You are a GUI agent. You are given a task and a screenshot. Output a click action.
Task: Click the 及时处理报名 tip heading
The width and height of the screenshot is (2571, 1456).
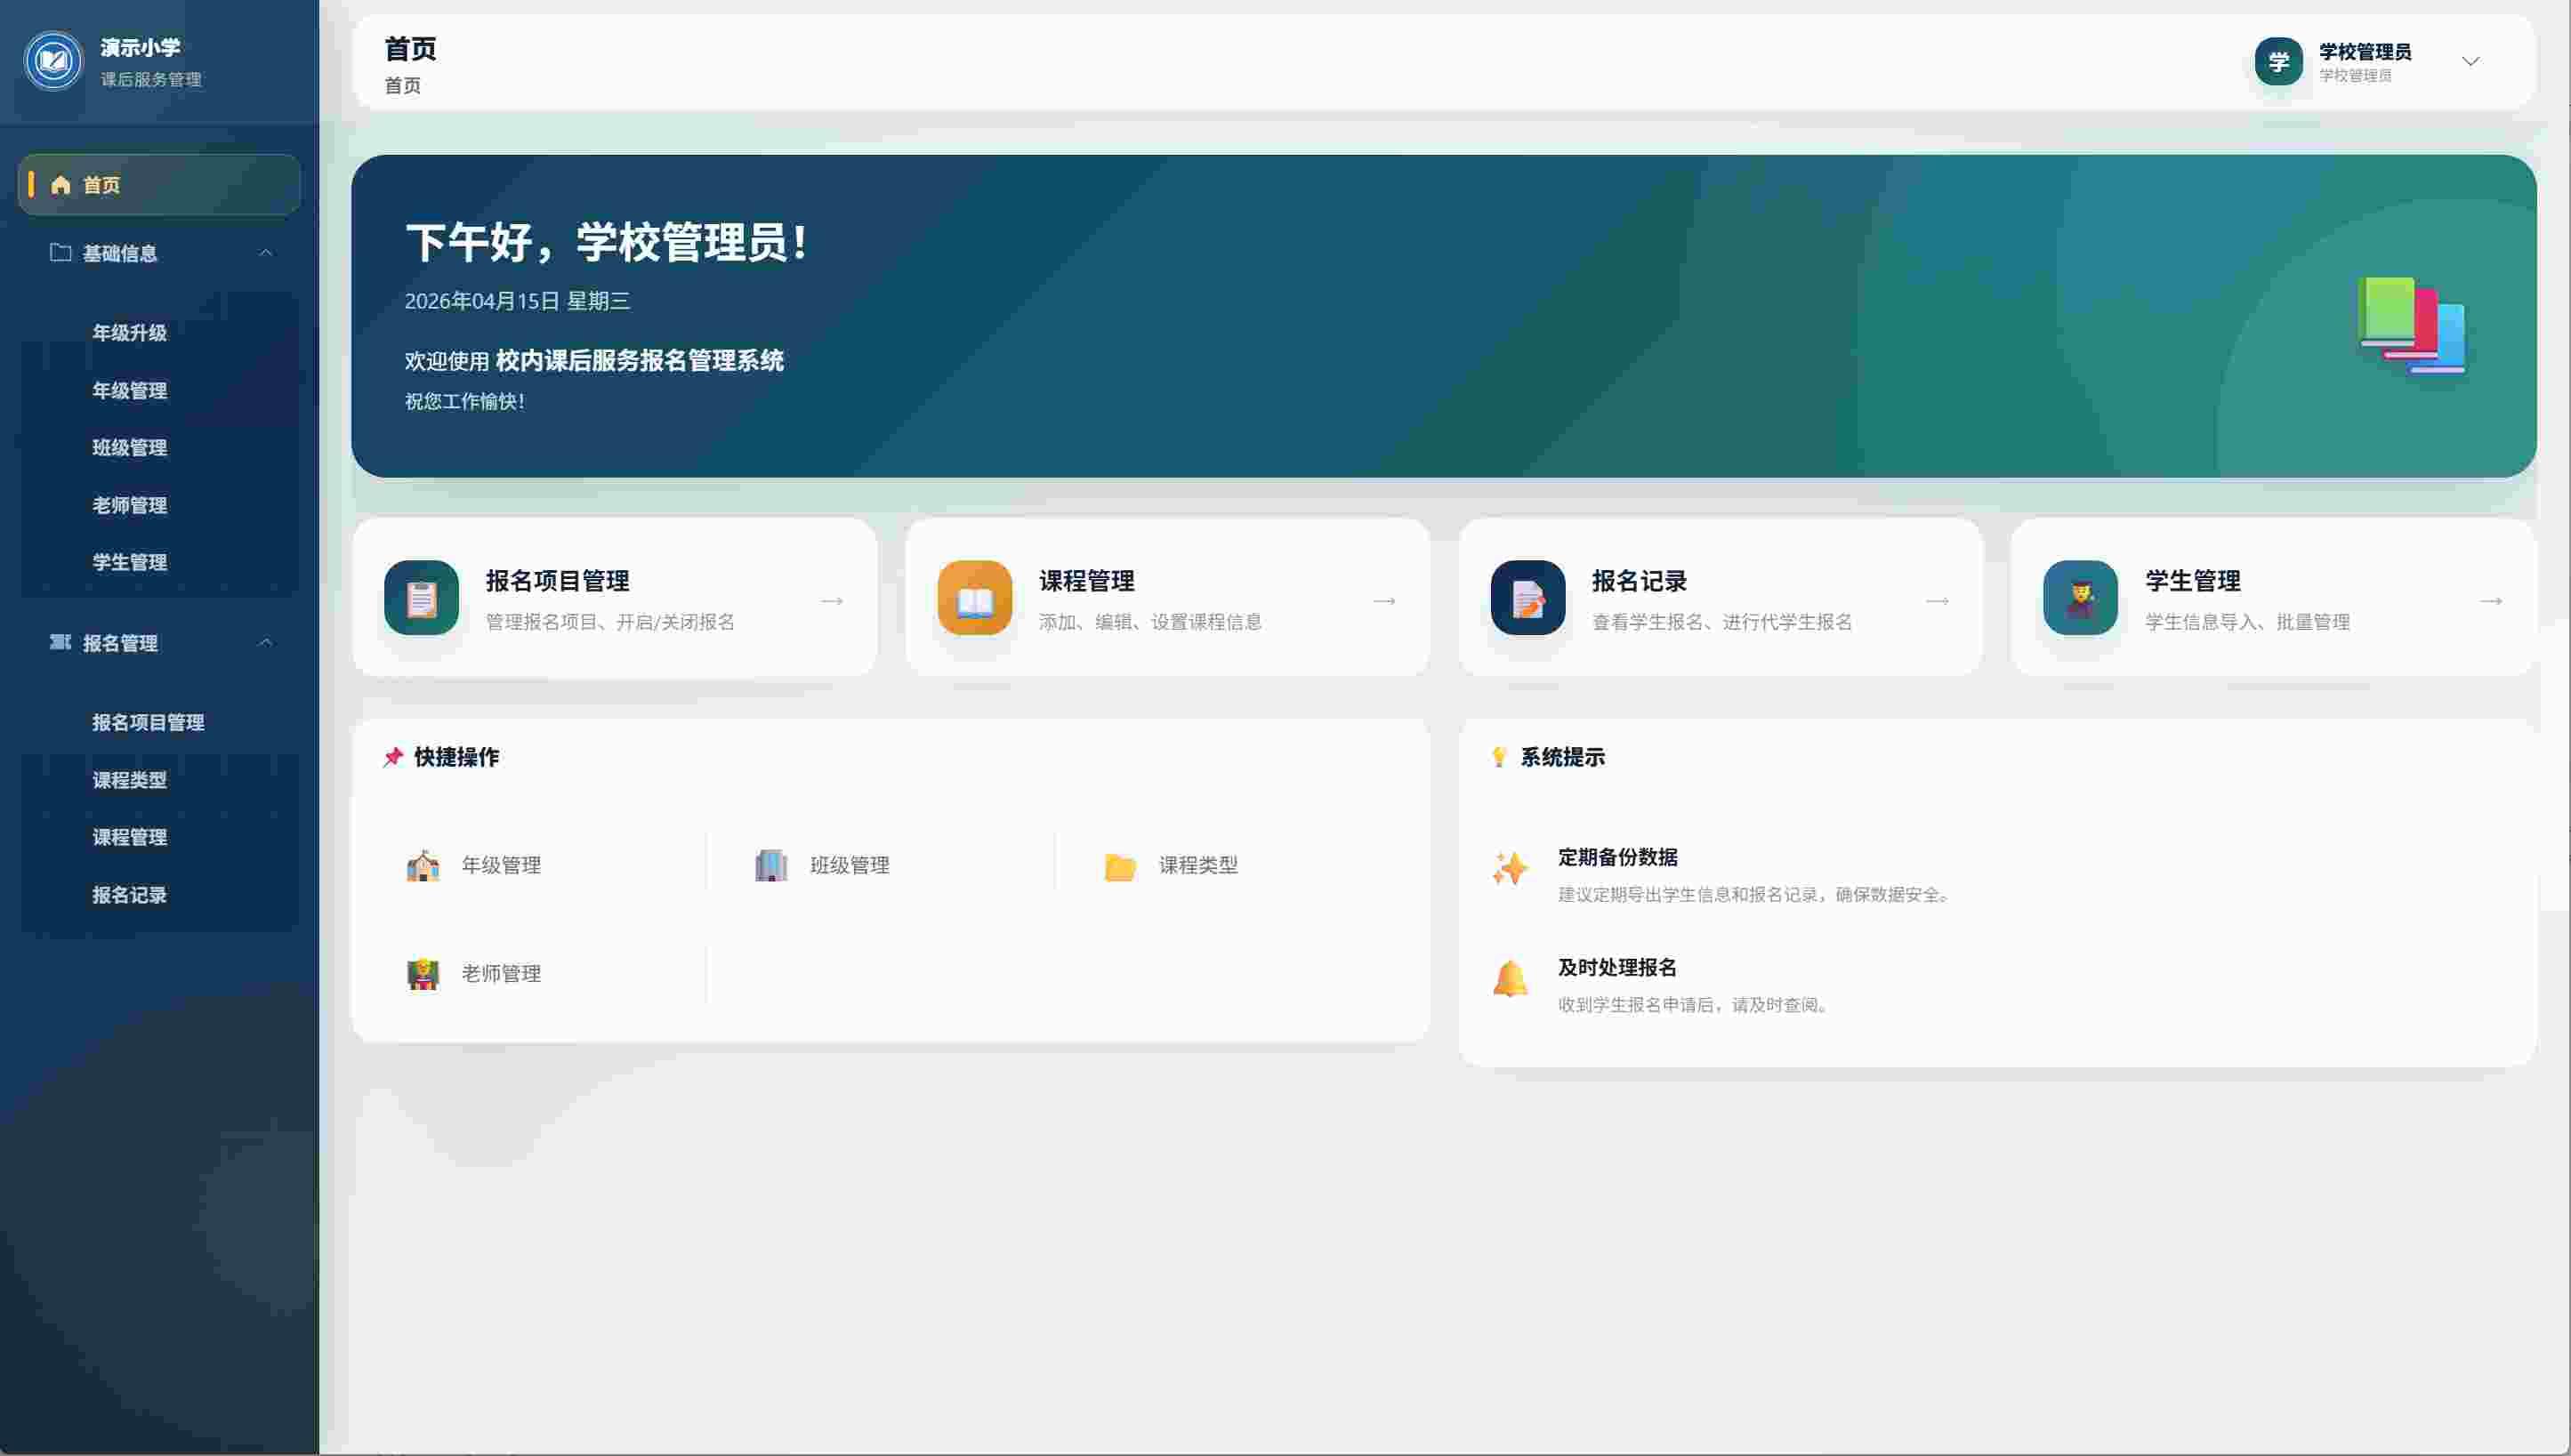pyautogui.click(x=1617, y=967)
